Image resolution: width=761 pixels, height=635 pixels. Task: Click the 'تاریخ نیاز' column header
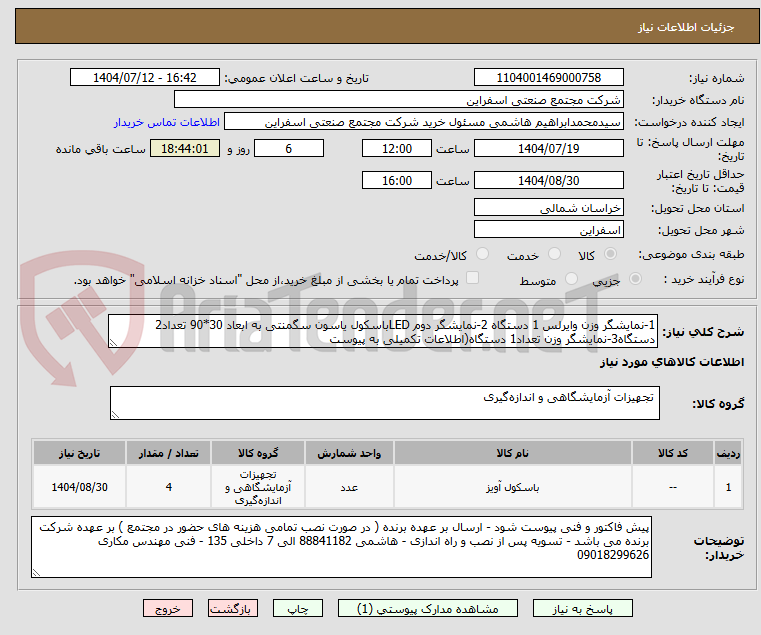79,453
